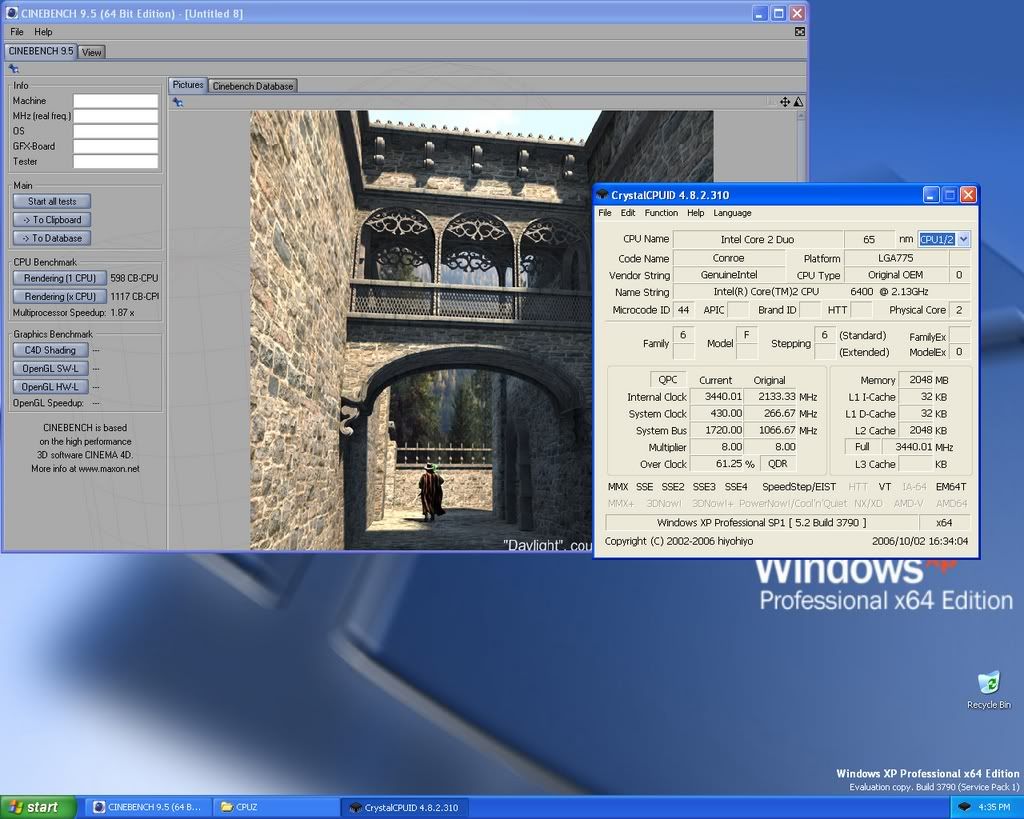This screenshot has height=819, width=1024.
Task: Click the picture viewer vertical scrollbar
Action: pos(801,145)
